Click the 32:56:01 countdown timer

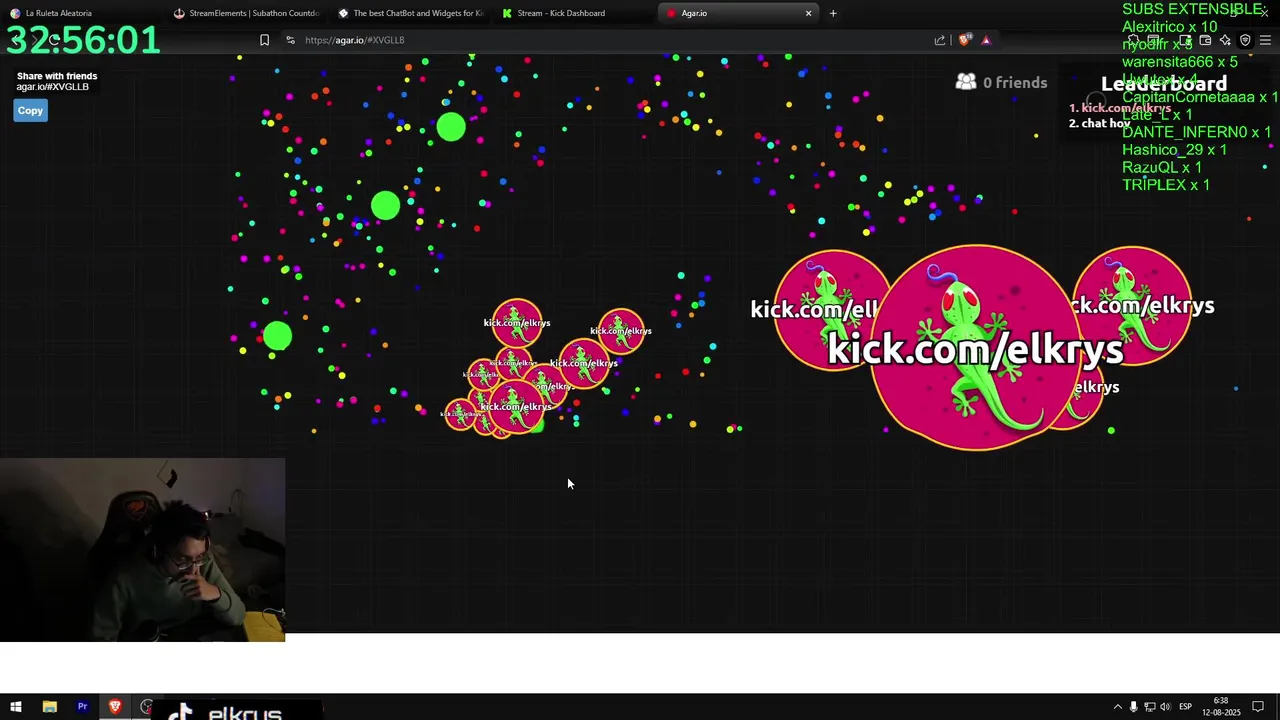point(83,40)
